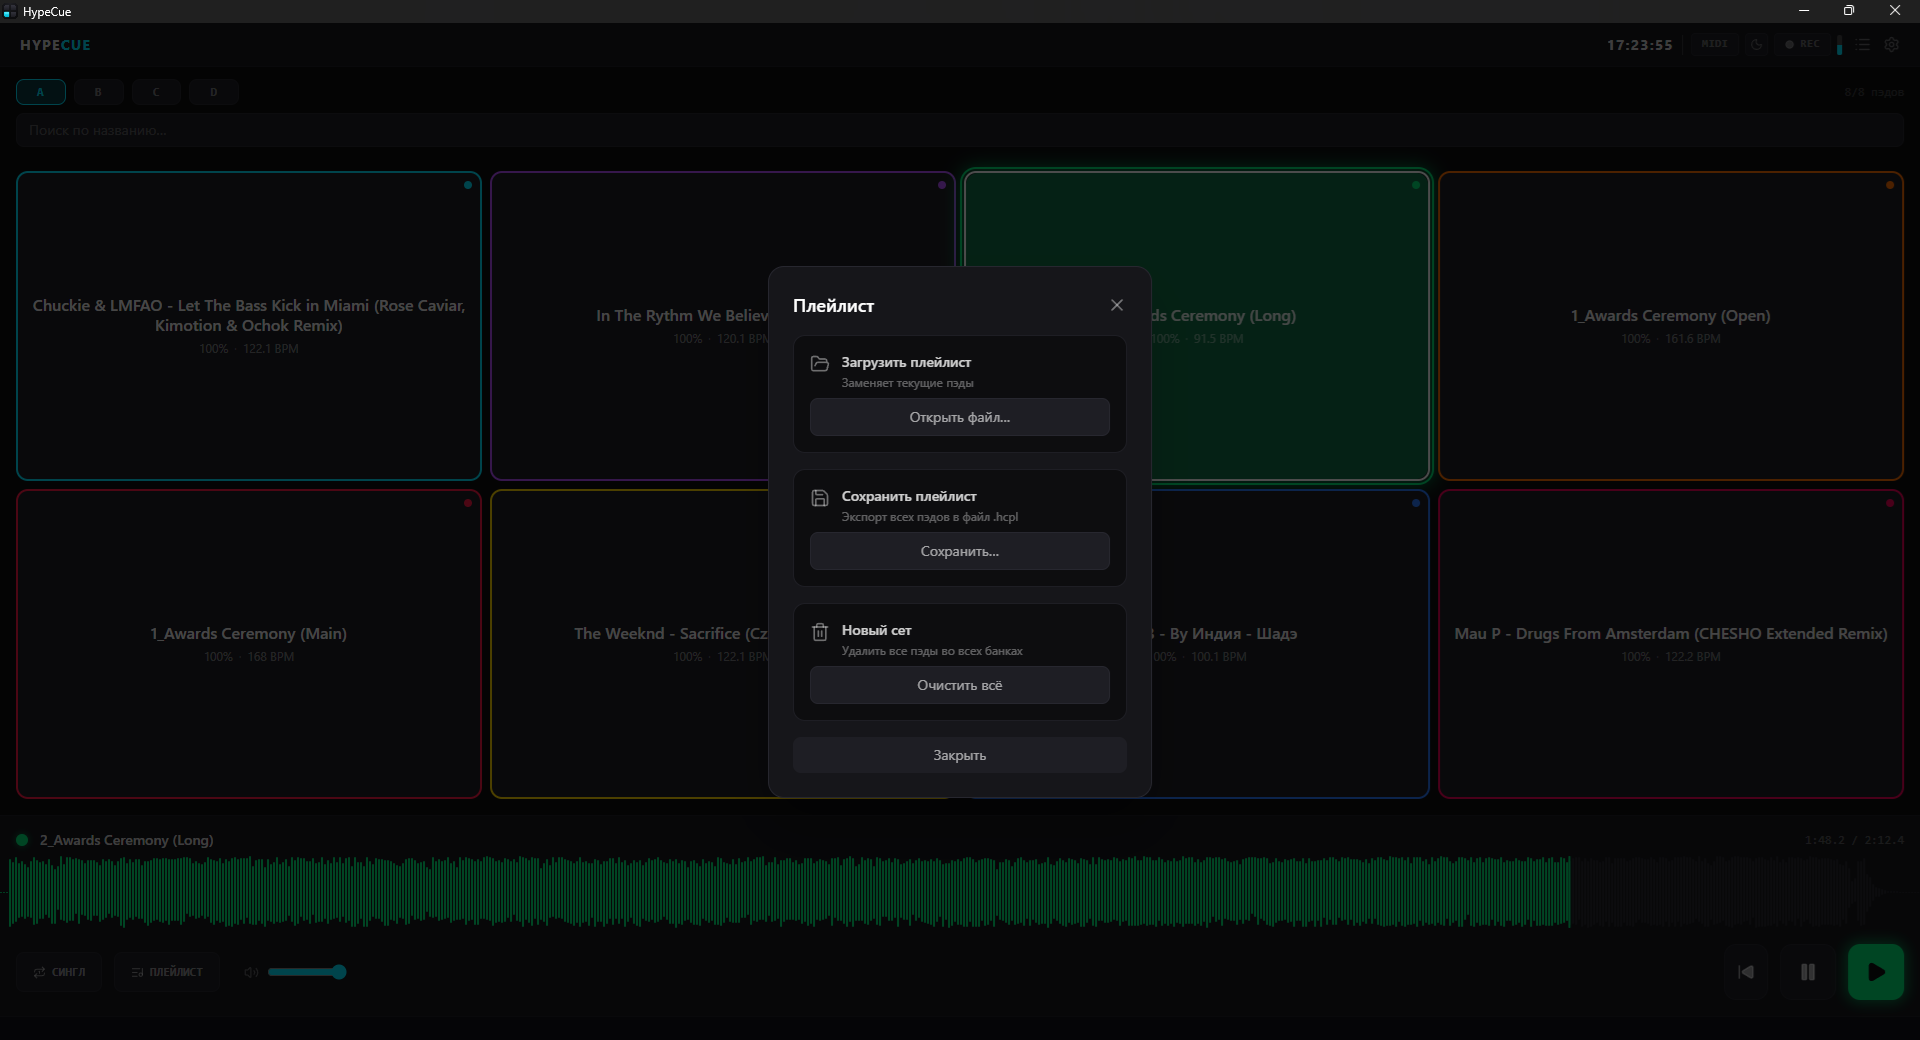
Task: Open the settings gear icon
Action: pyautogui.click(x=1891, y=45)
